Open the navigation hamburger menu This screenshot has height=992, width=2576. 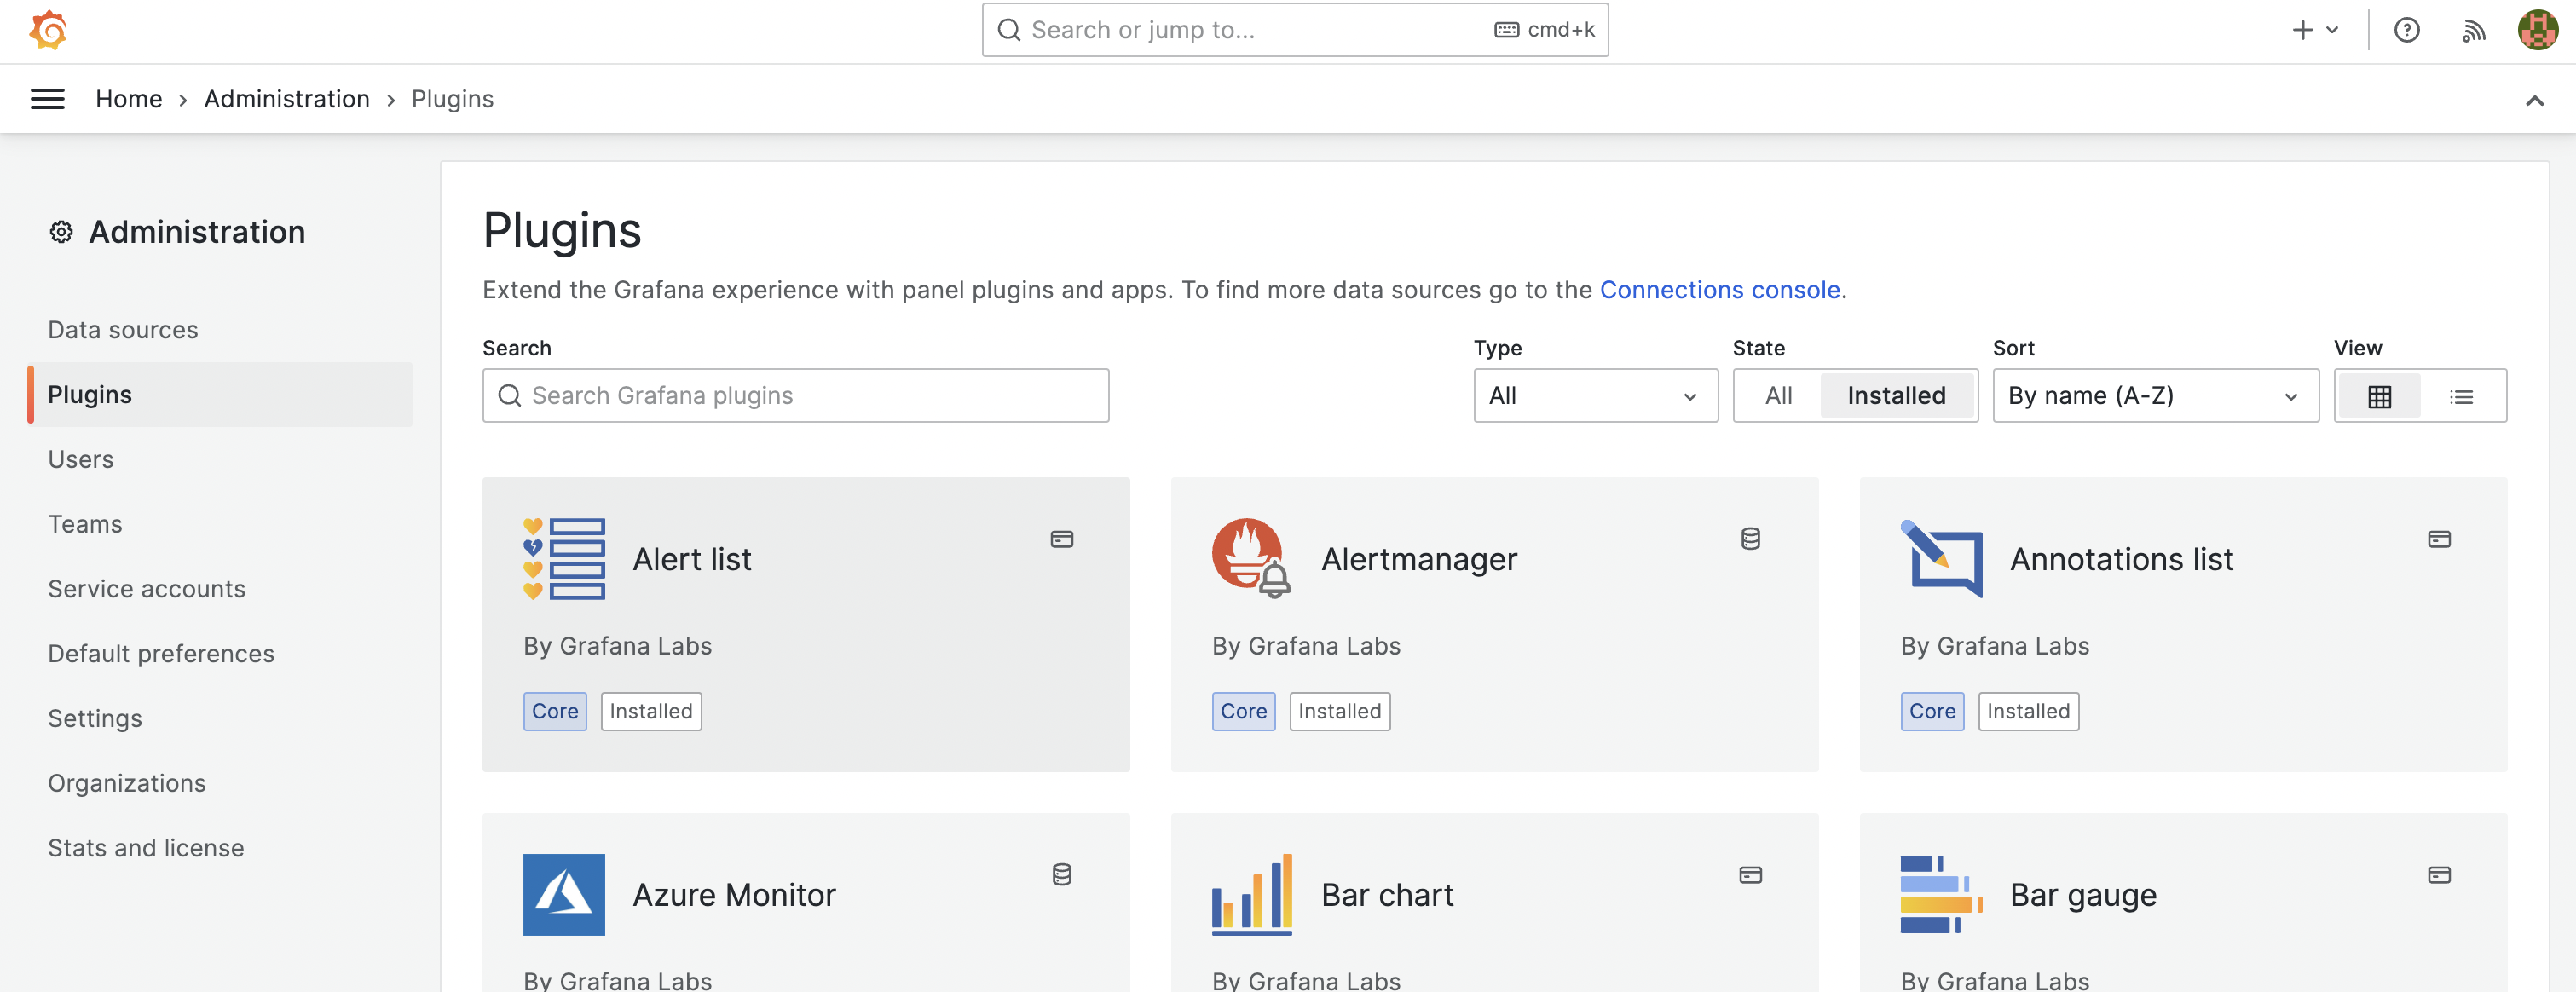pyautogui.click(x=47, y=98)
